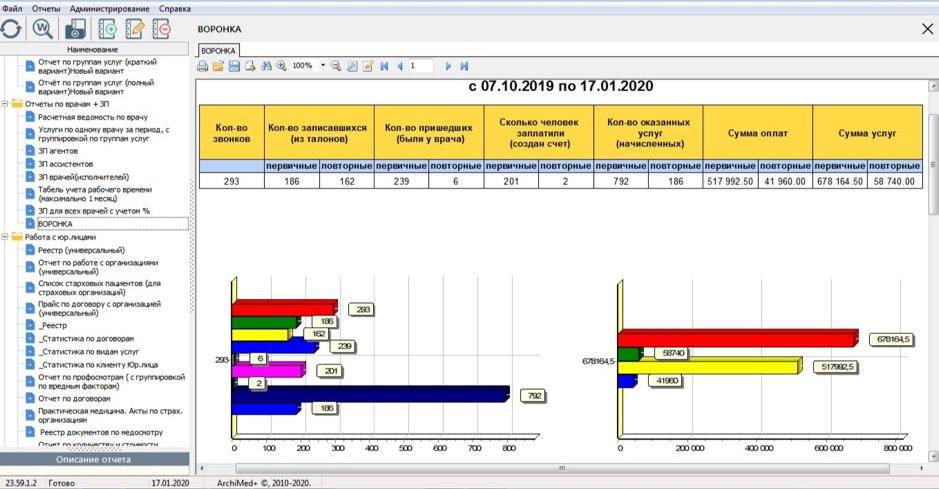The image size is (939, 489).
Task: Export report using page with arrow icon
Action: click(x=250, y=66)
